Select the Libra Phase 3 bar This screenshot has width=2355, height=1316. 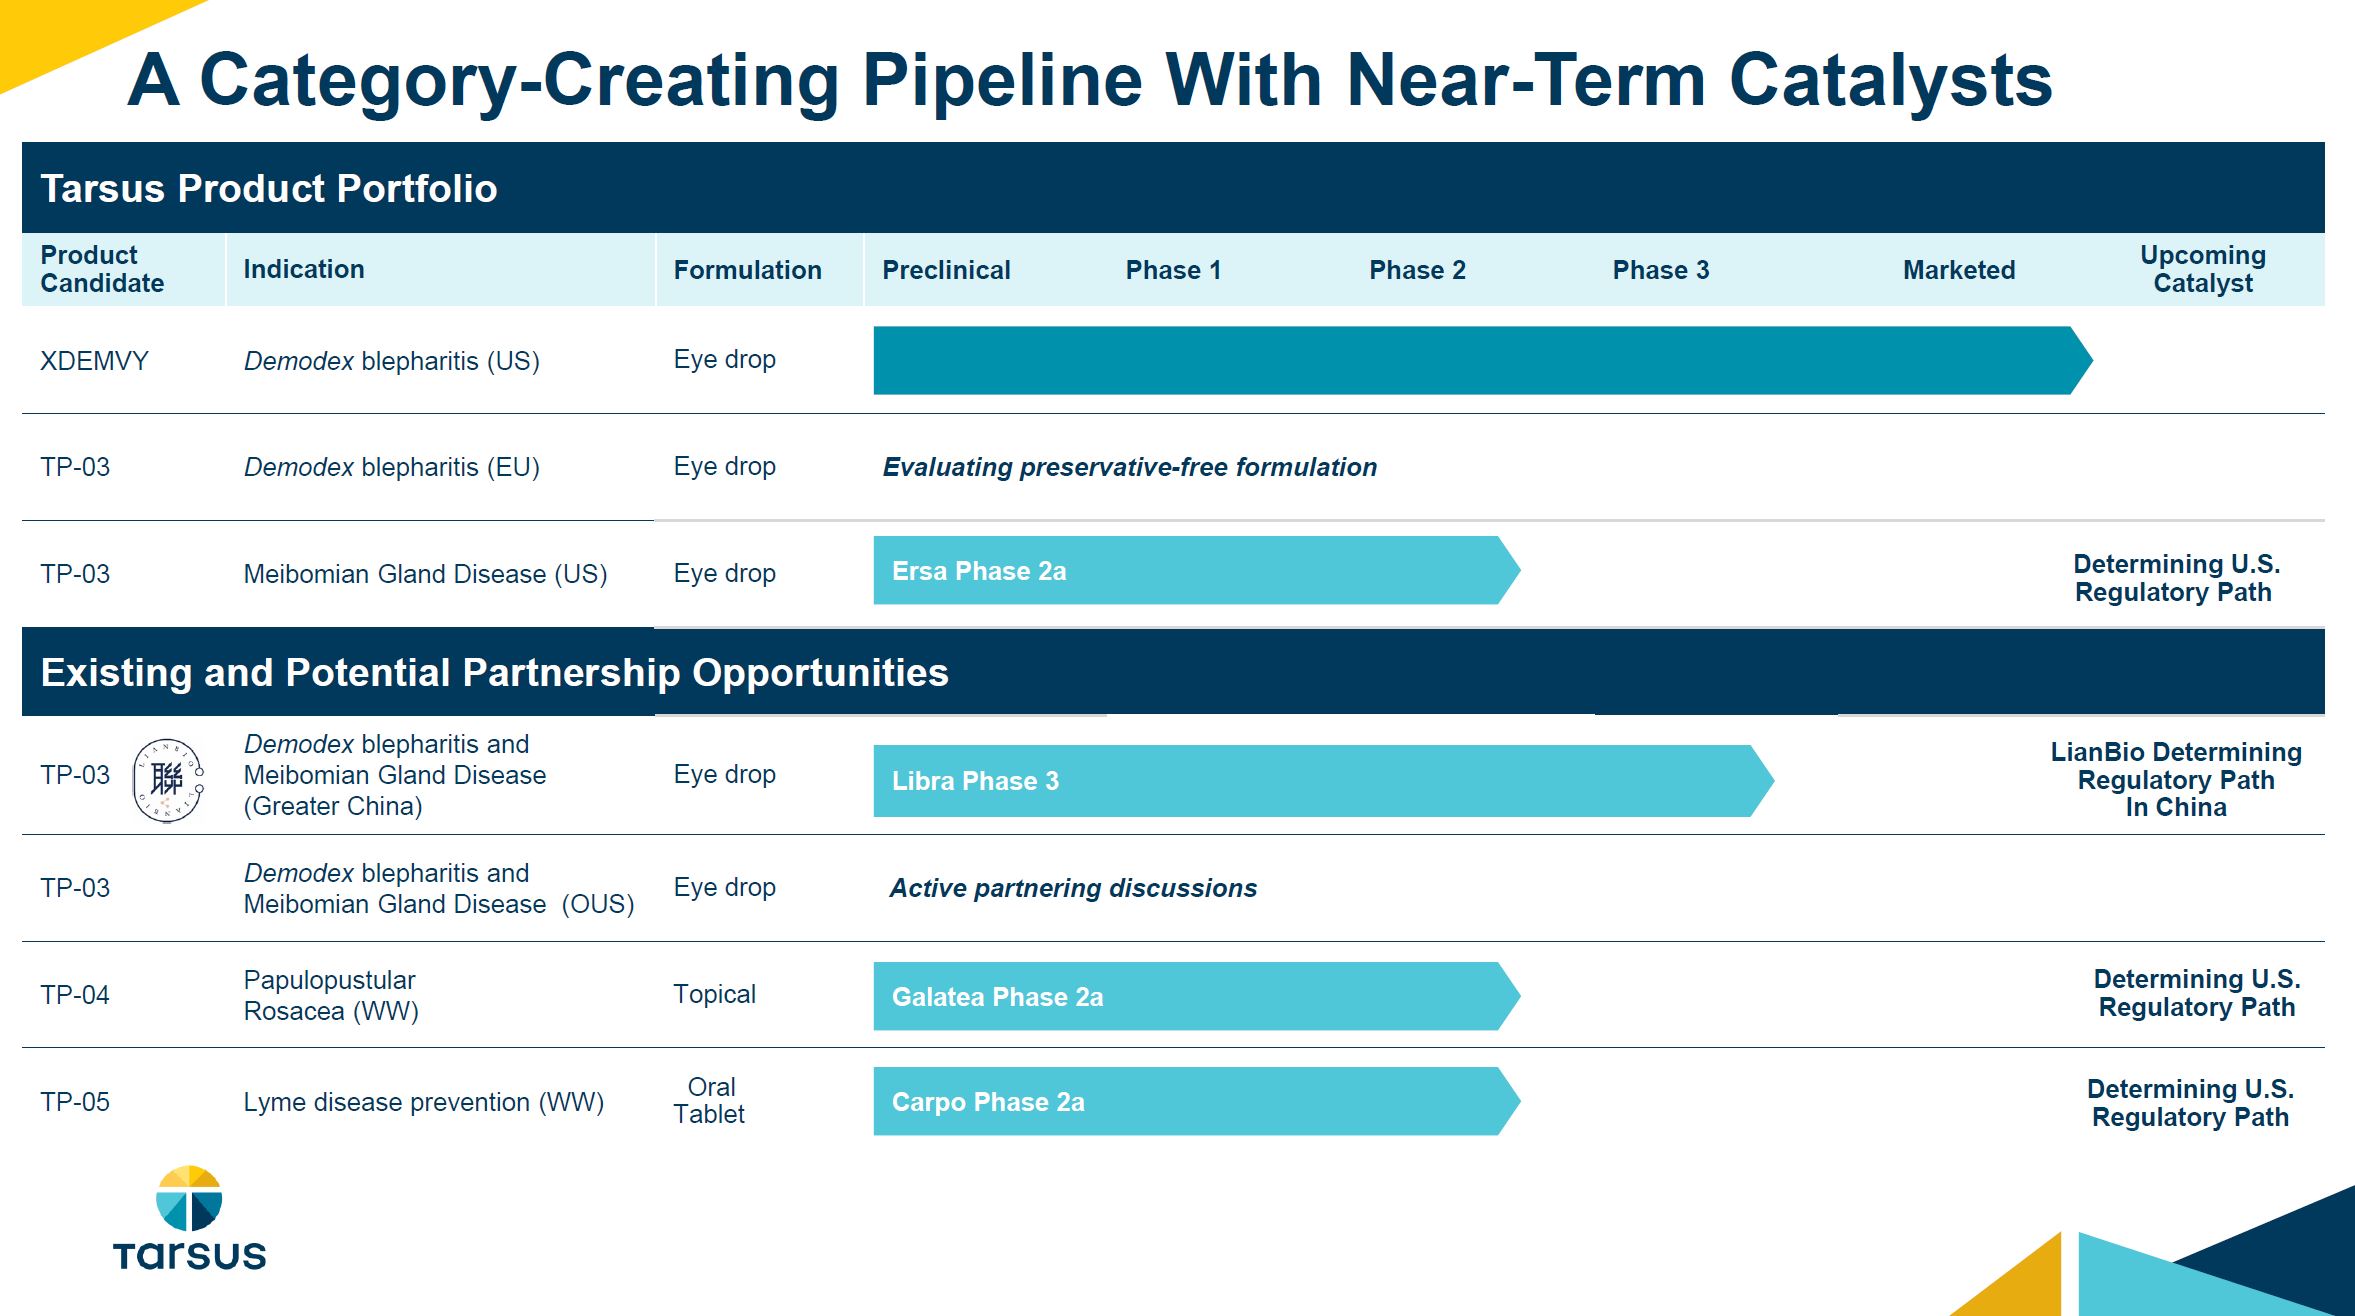coord(1320,781)
